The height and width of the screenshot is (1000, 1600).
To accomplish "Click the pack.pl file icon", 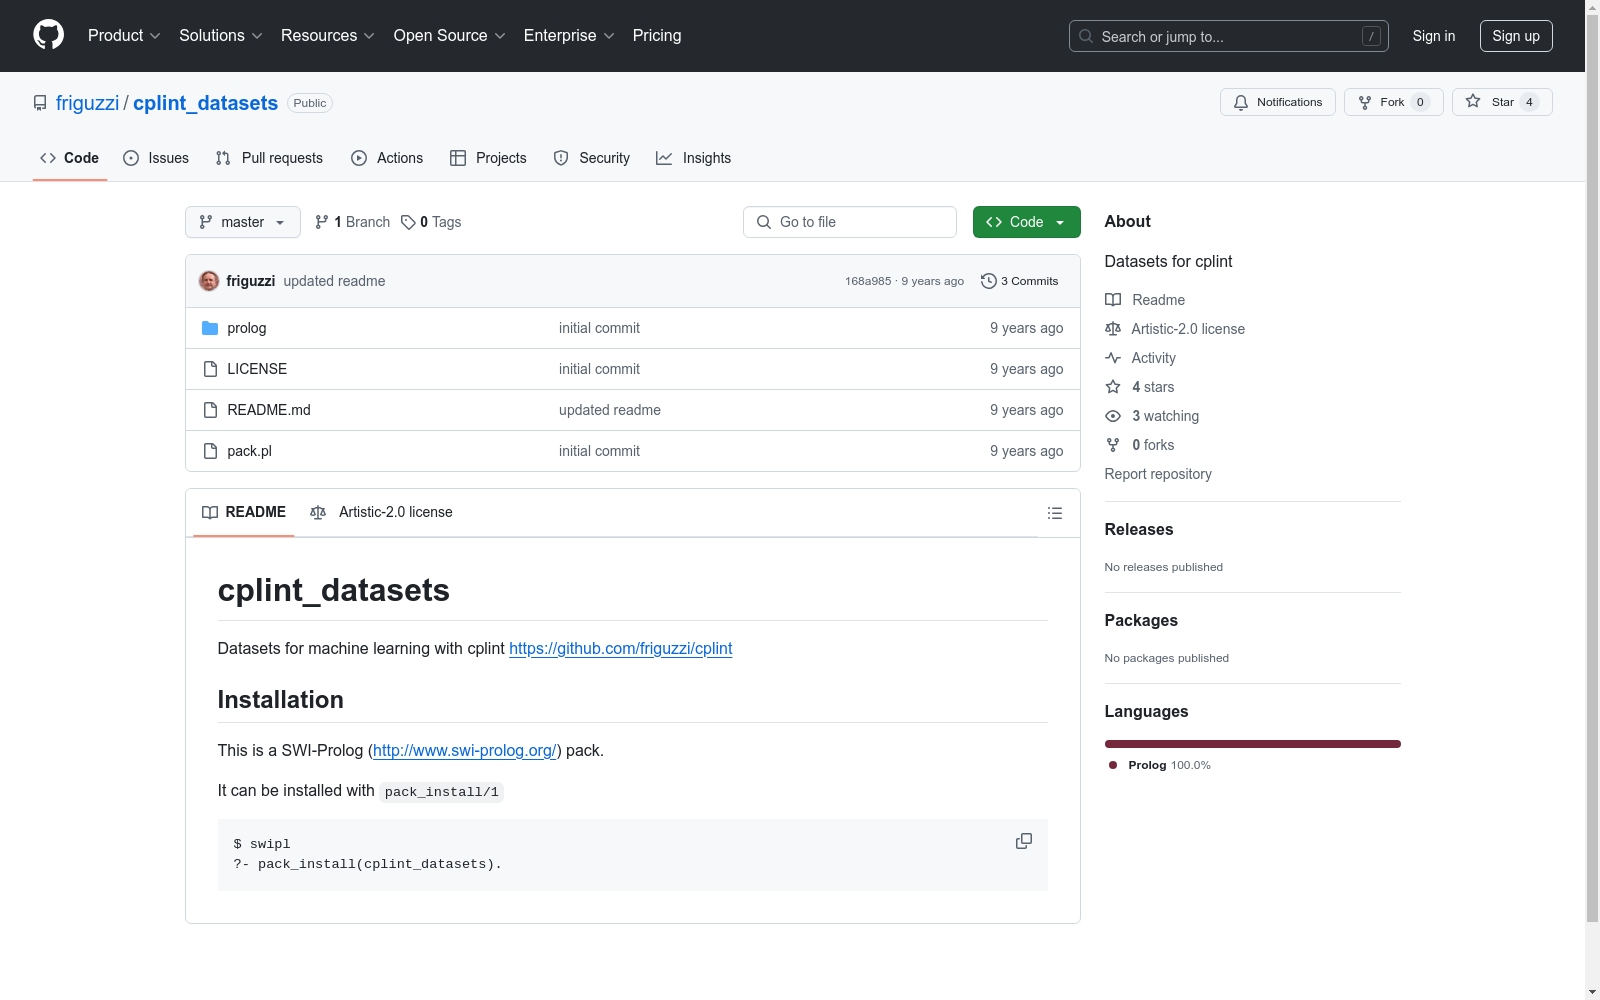I will coord(210,451).
